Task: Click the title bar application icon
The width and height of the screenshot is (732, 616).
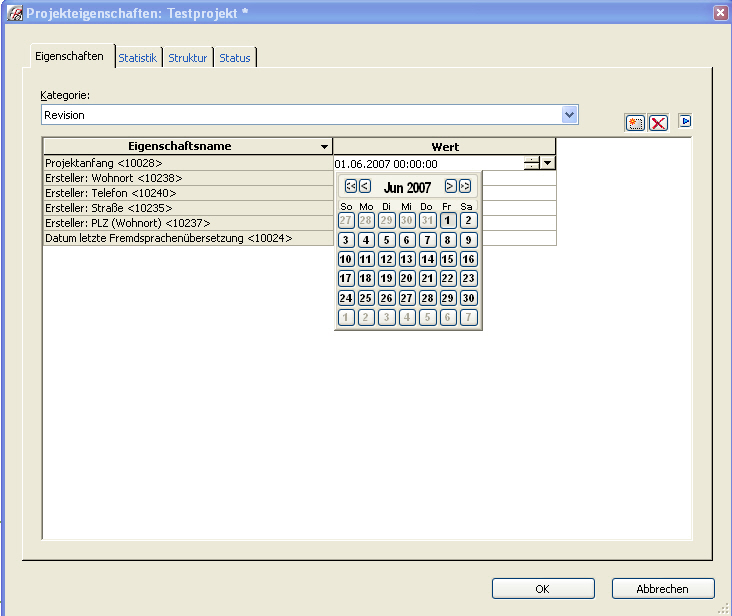Action: [x=14, y=13]
